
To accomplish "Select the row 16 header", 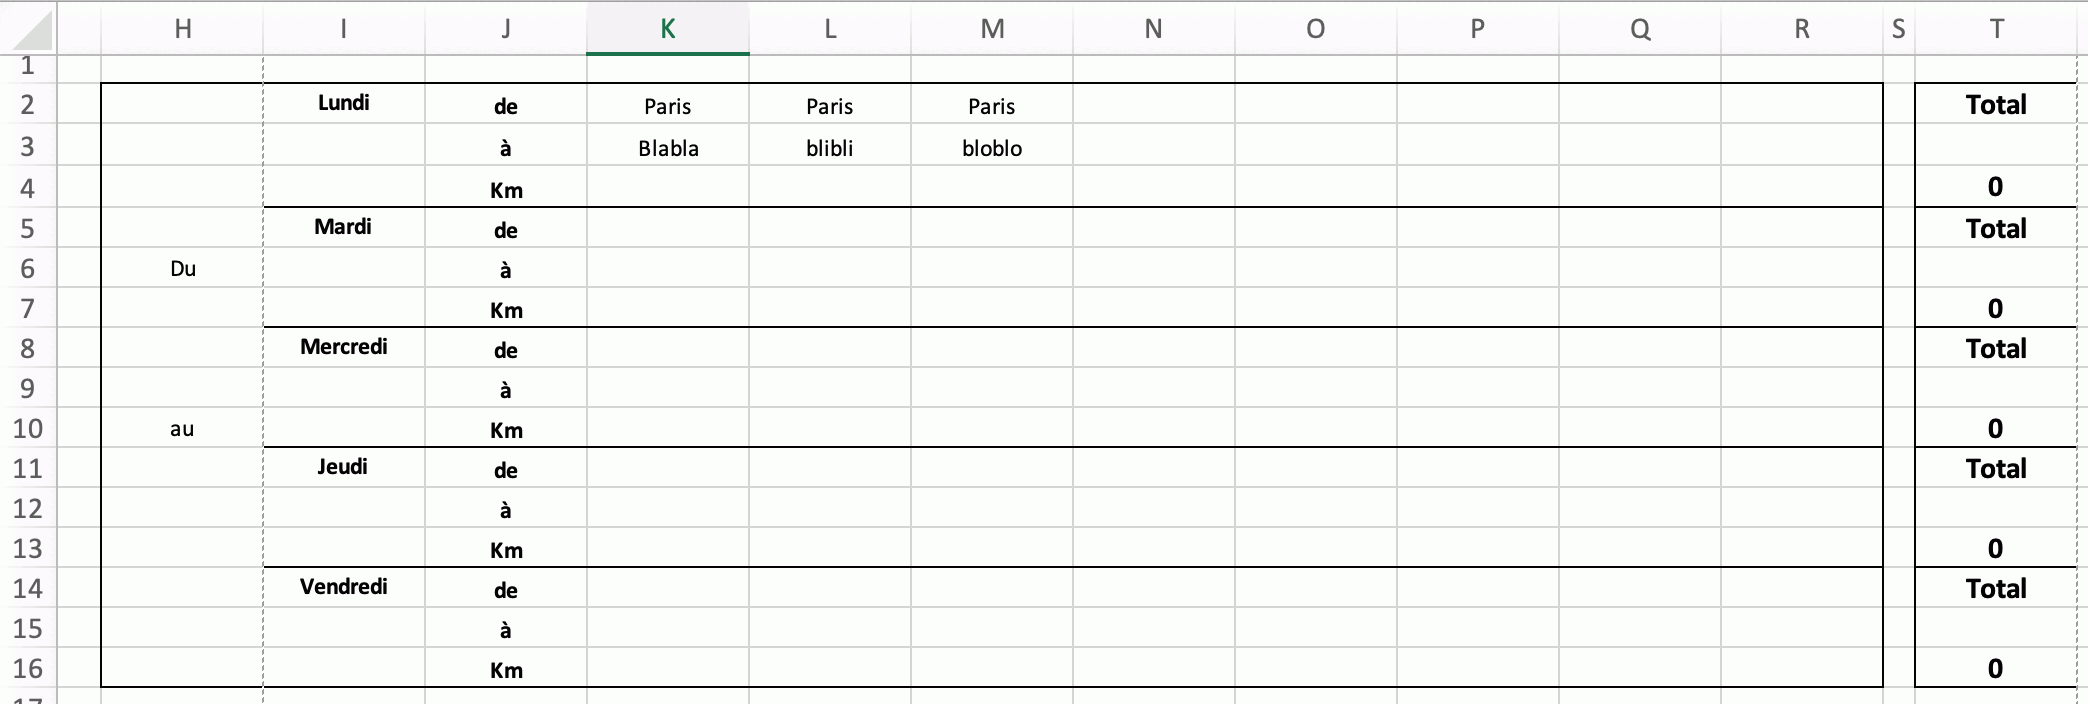I will tap(28, 669).
